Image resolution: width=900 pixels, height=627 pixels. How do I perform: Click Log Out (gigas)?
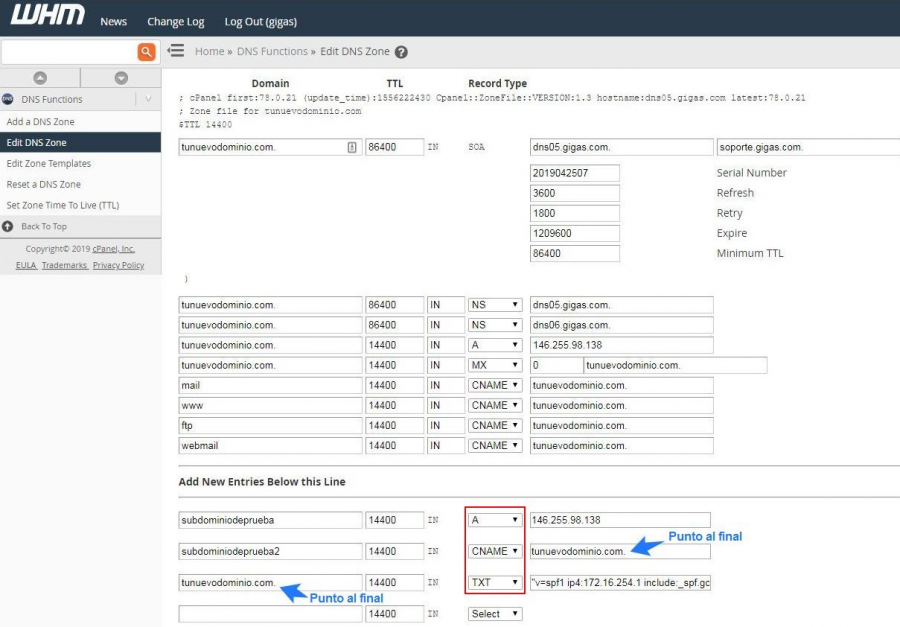pyautogui.click(x=260, y=21)
